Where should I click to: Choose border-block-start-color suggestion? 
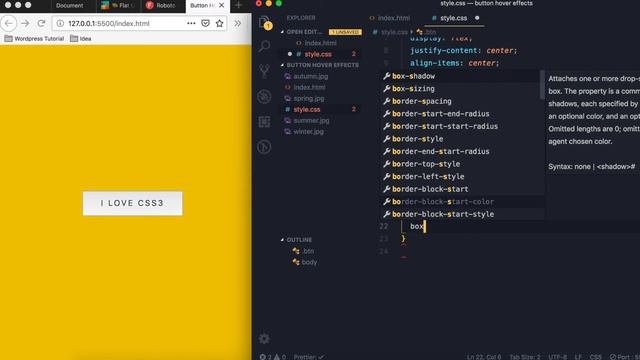coord(462,202)
